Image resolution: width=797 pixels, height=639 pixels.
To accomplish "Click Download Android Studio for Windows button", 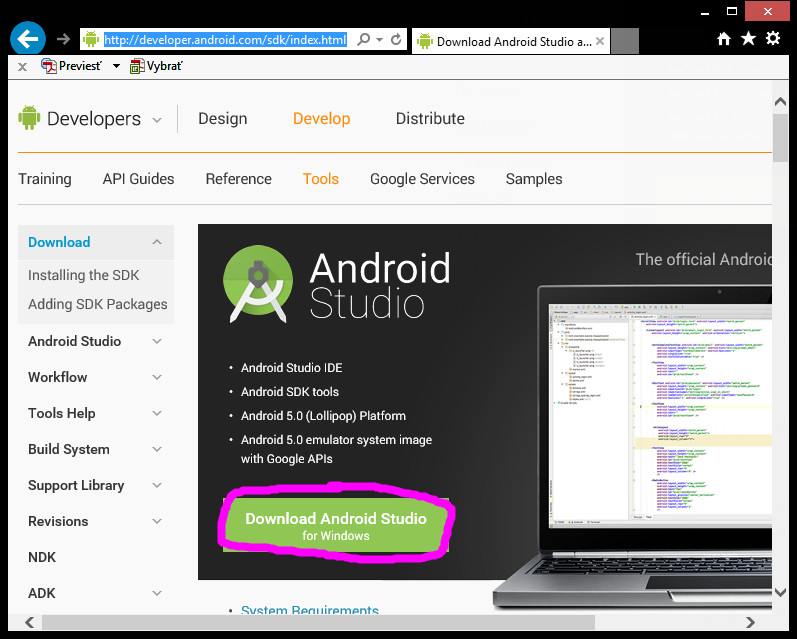I will 336,525.
